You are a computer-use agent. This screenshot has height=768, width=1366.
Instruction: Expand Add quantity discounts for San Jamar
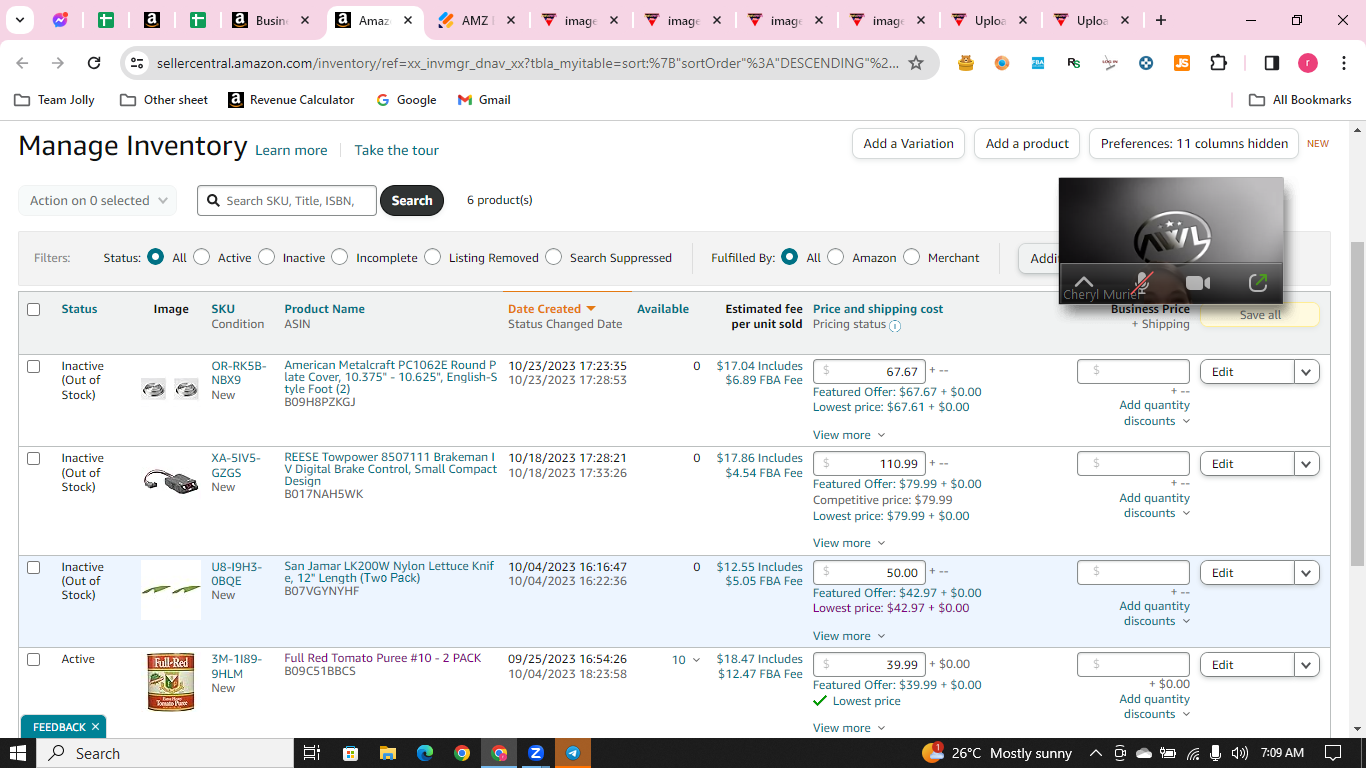1155,613
